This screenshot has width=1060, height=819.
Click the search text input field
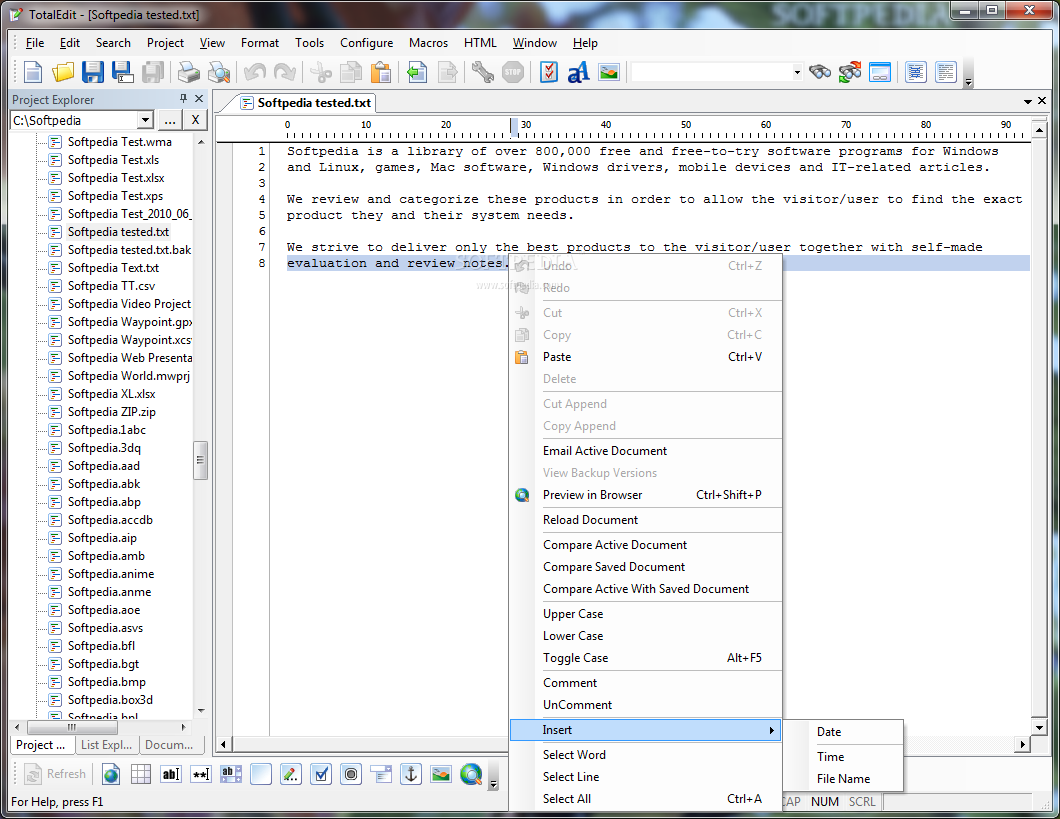click(x=710, y=72)
